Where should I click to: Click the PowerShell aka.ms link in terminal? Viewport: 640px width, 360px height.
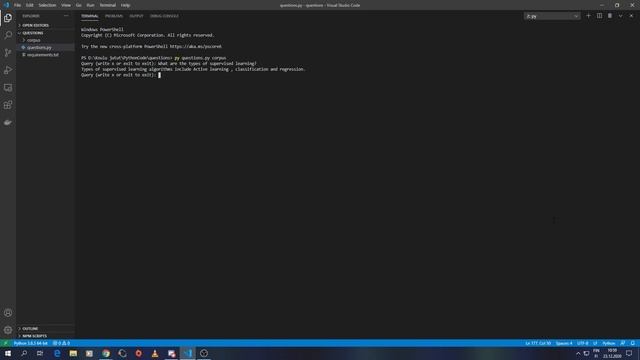tap(196, 47)
